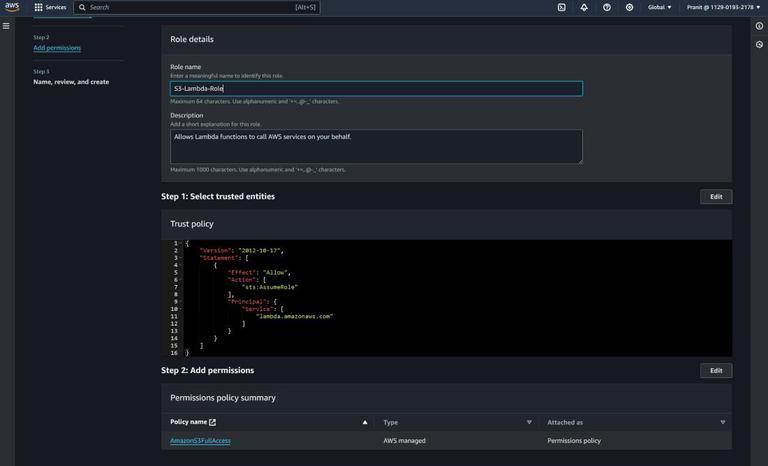
Task: Click the Attached as column header
Action: (565, 422)
